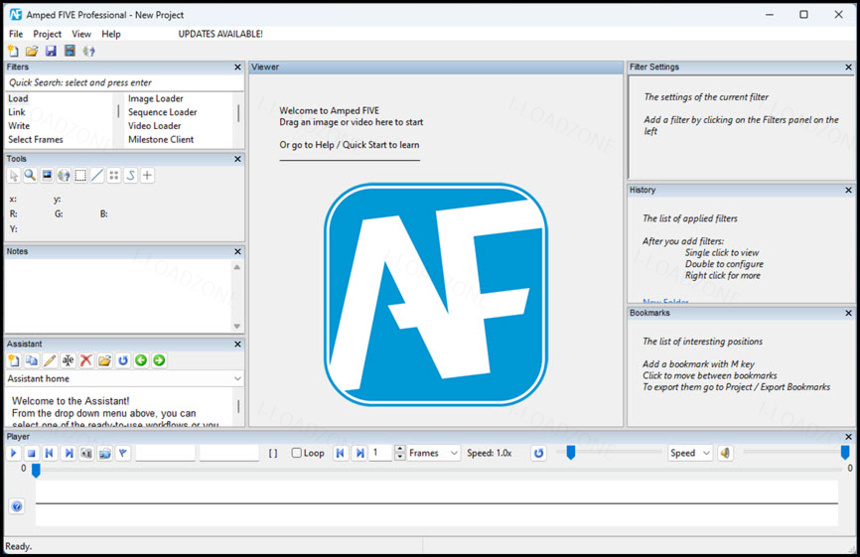The image size is (860, 557).
Task: Click the globe help icon in main toolbar
Action: pyautogui.click(x=89, y=51)
